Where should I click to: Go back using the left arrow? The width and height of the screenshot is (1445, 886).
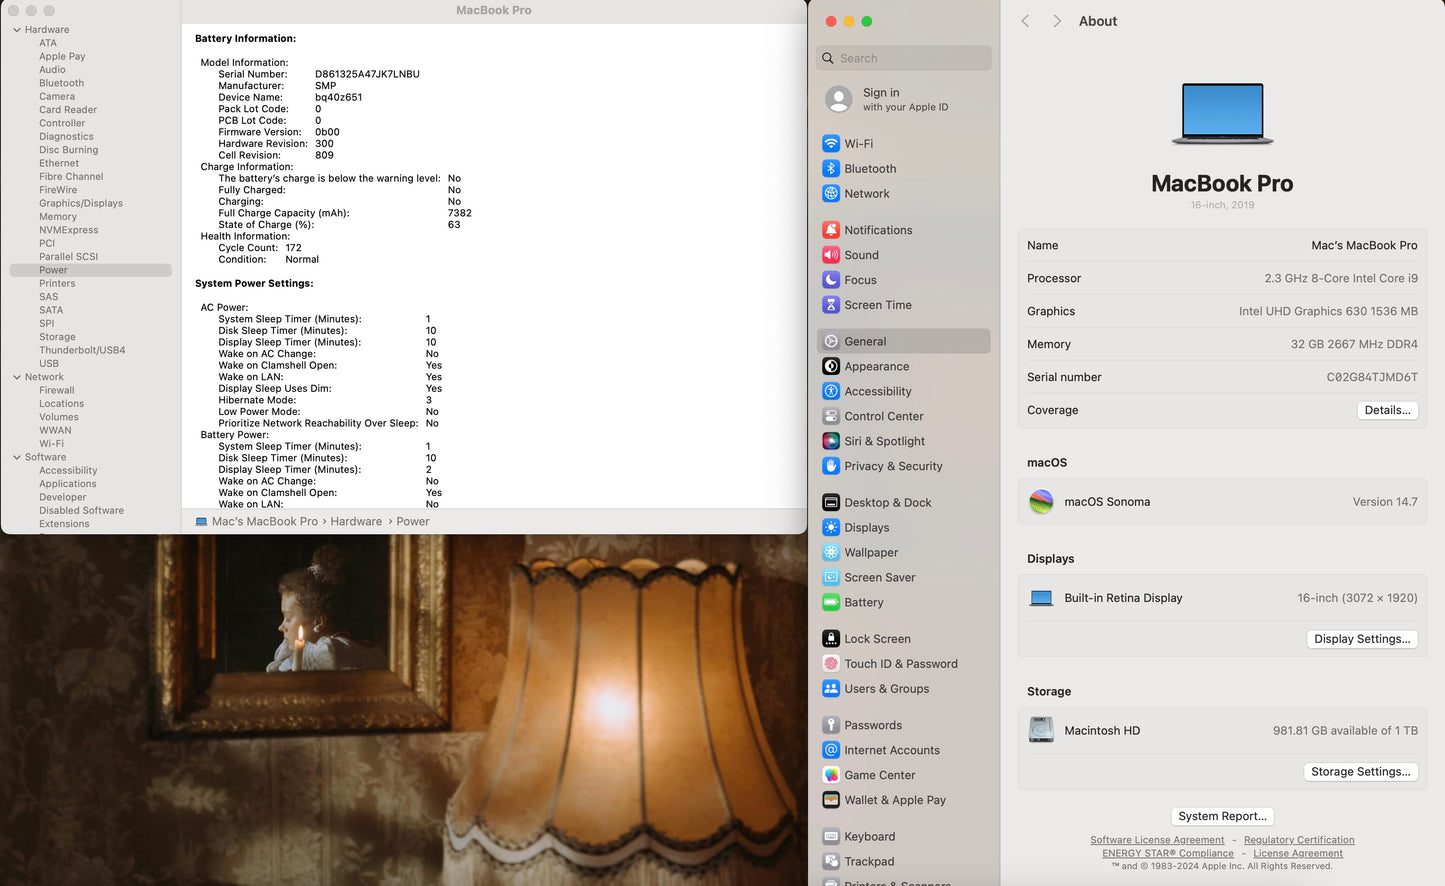[1025, 21]
